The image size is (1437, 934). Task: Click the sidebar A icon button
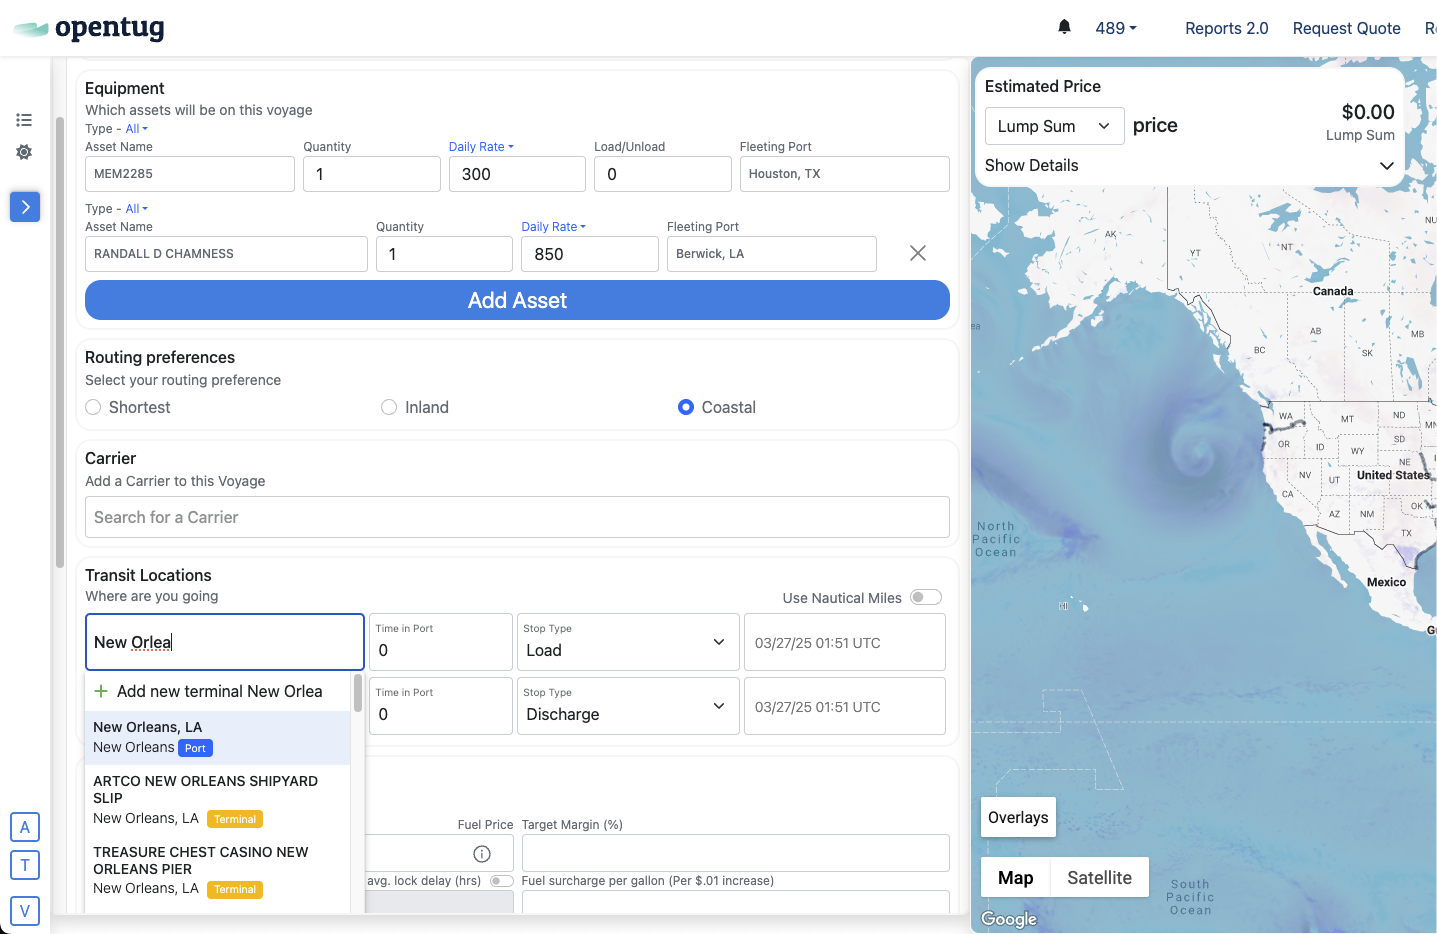(x=25, y=827)
